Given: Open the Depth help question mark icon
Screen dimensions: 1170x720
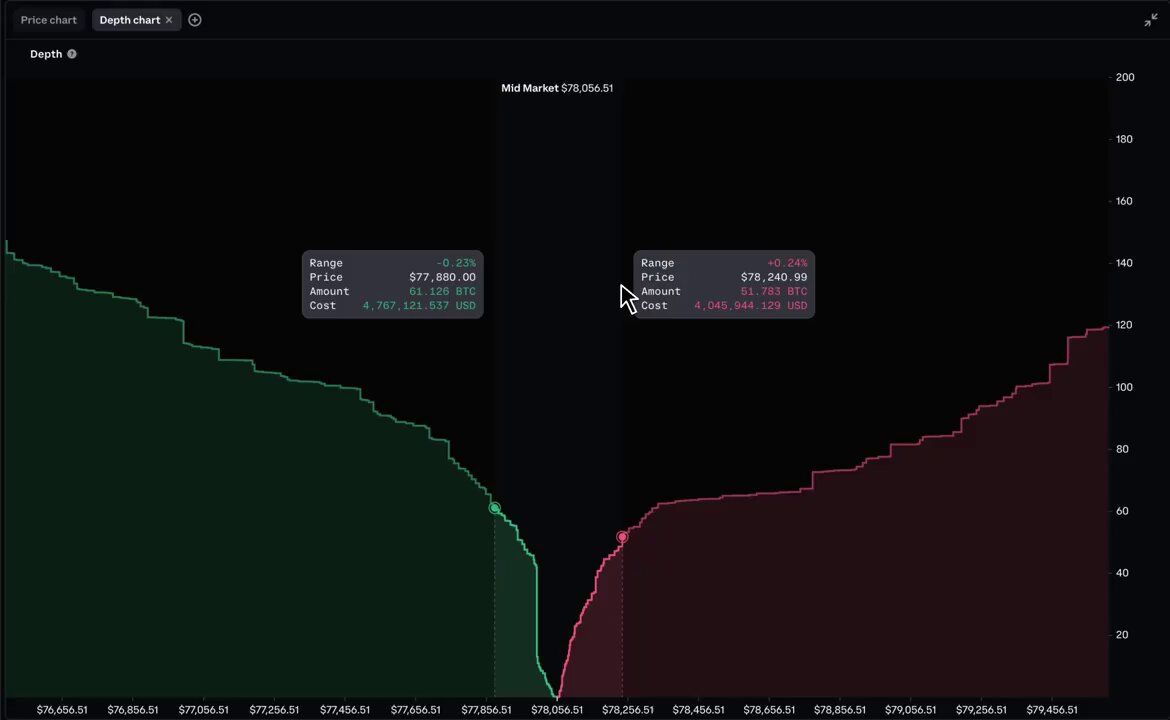Looking at the screenshot, I should point(72,54).
